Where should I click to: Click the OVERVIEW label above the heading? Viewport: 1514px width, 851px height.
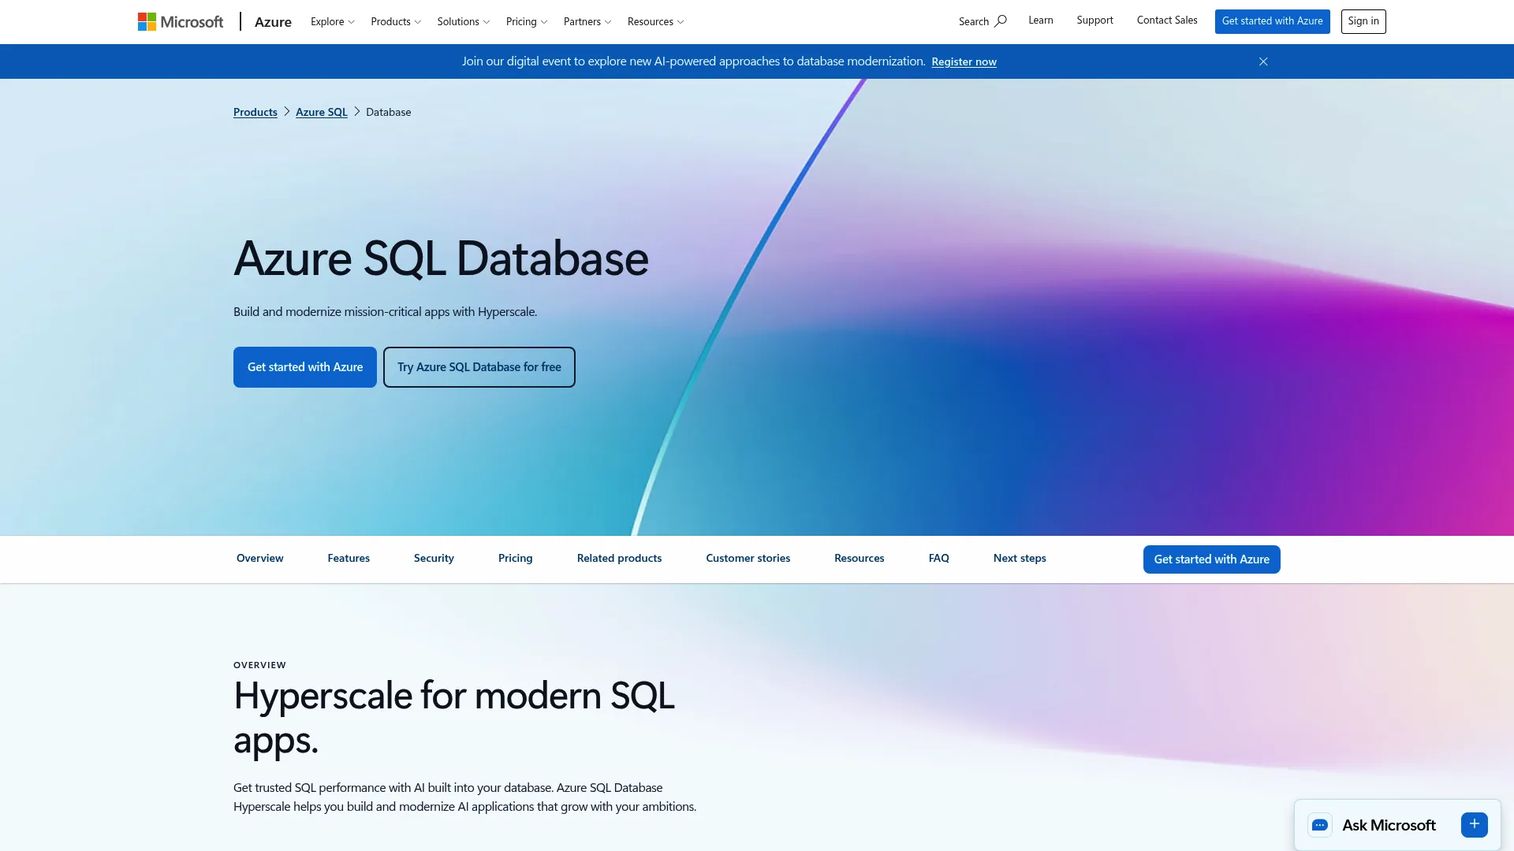[x=260, y=665]
